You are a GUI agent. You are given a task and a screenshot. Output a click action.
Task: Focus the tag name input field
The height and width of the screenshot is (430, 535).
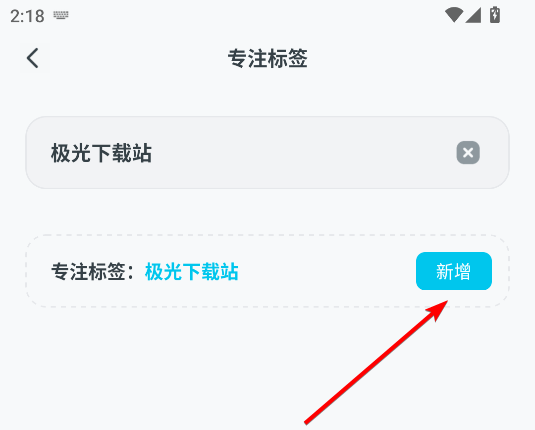pyautogui.click(x=268, y=153)
